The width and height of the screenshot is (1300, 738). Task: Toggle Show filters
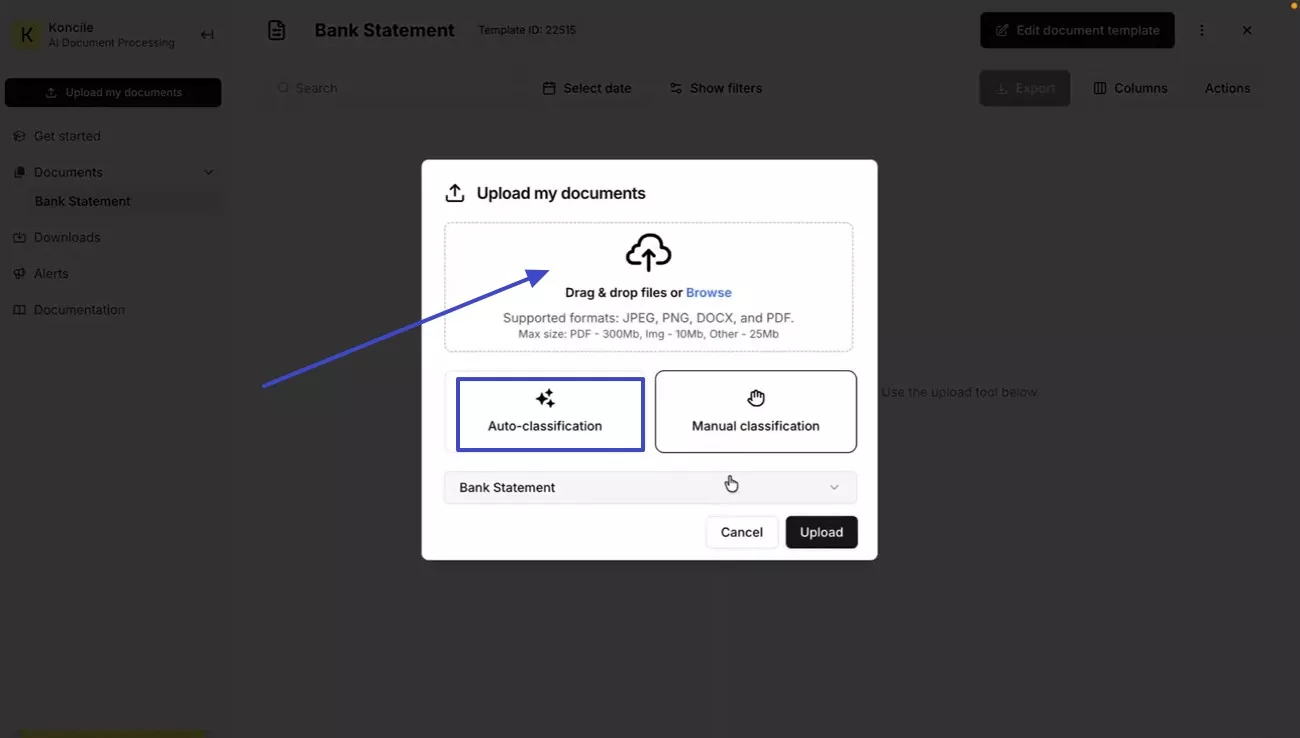(x=716, y=88)
